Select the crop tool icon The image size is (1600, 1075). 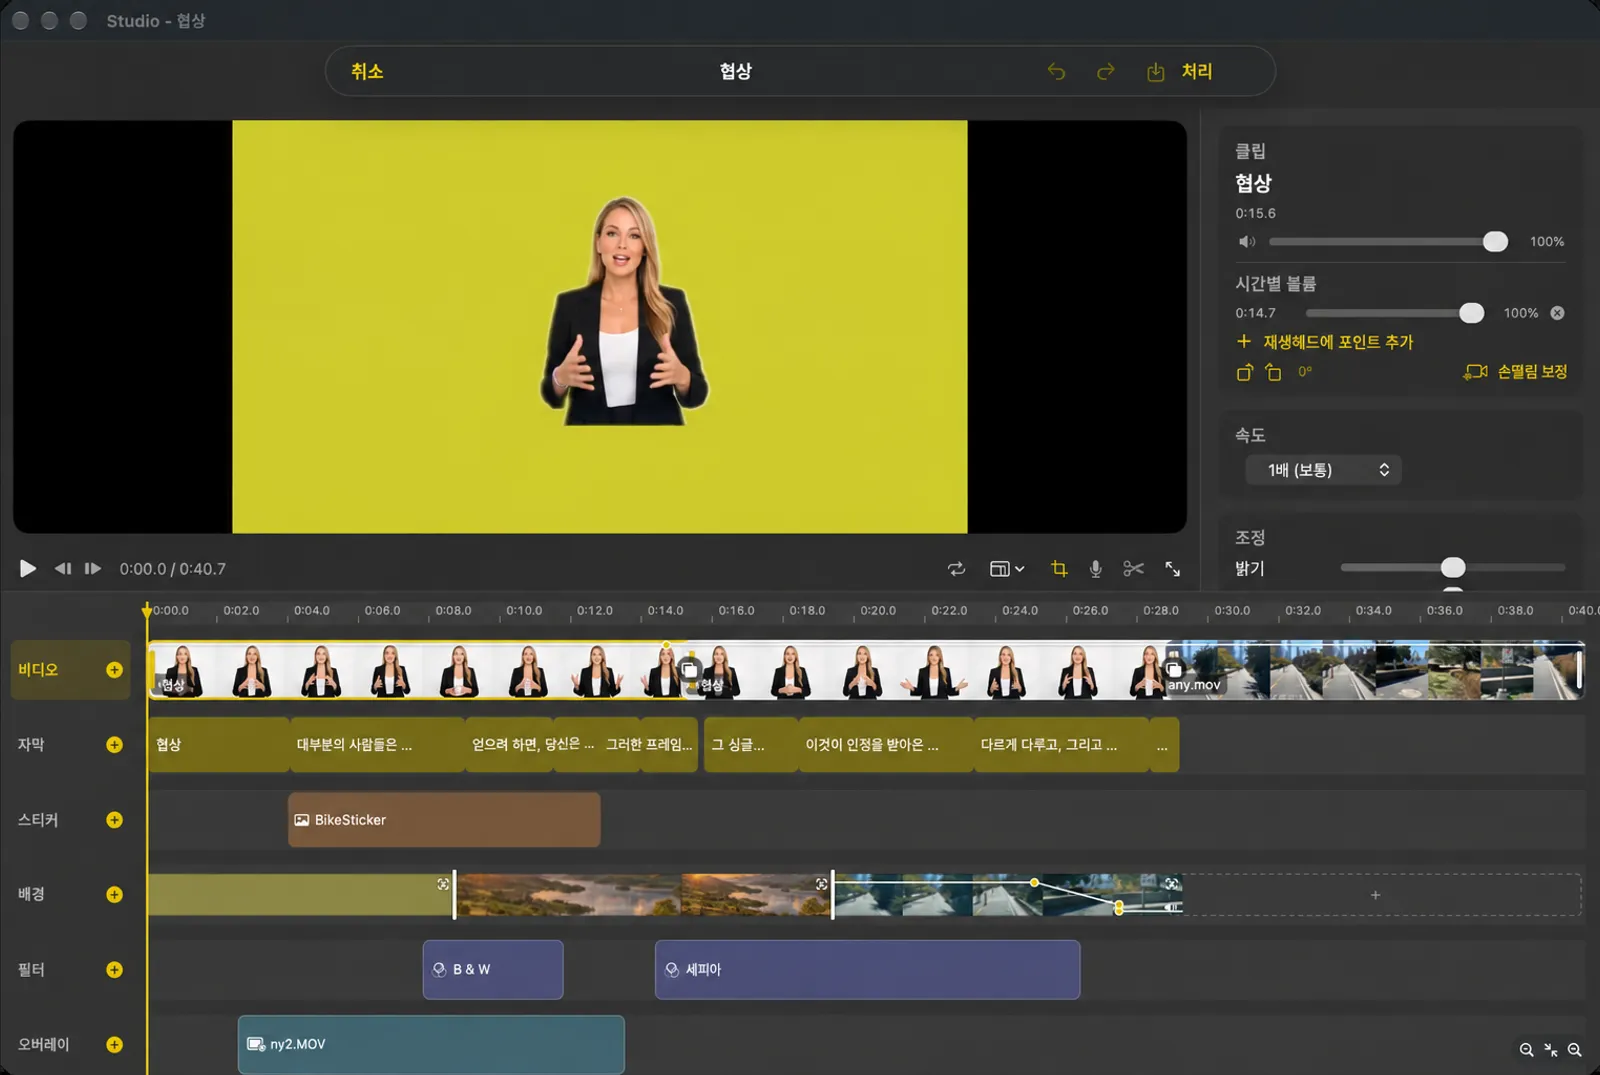(x=1059, y=568)
